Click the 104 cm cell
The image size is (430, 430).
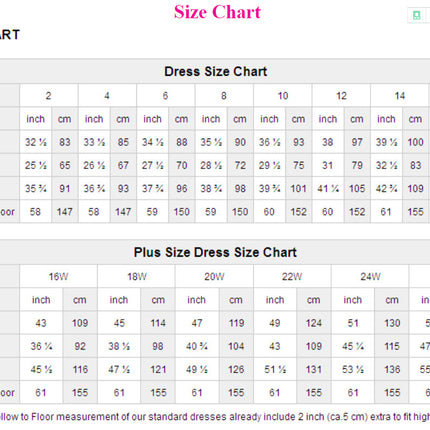(x=236, y=346)
